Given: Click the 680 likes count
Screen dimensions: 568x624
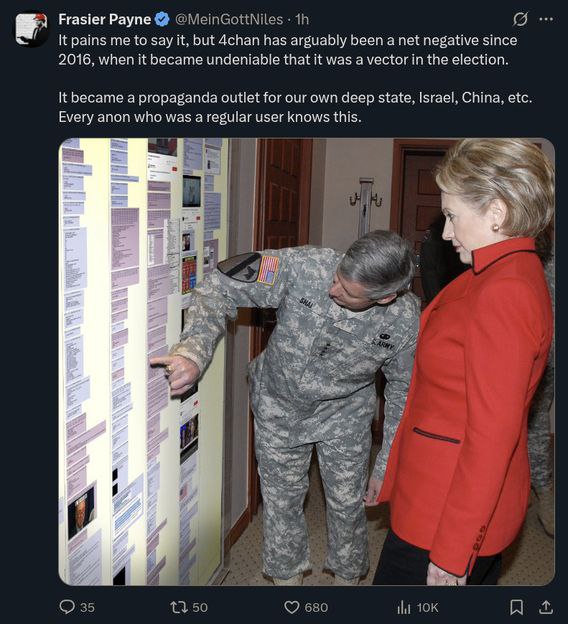Looking at the screenshot, I should click(316, 607).
